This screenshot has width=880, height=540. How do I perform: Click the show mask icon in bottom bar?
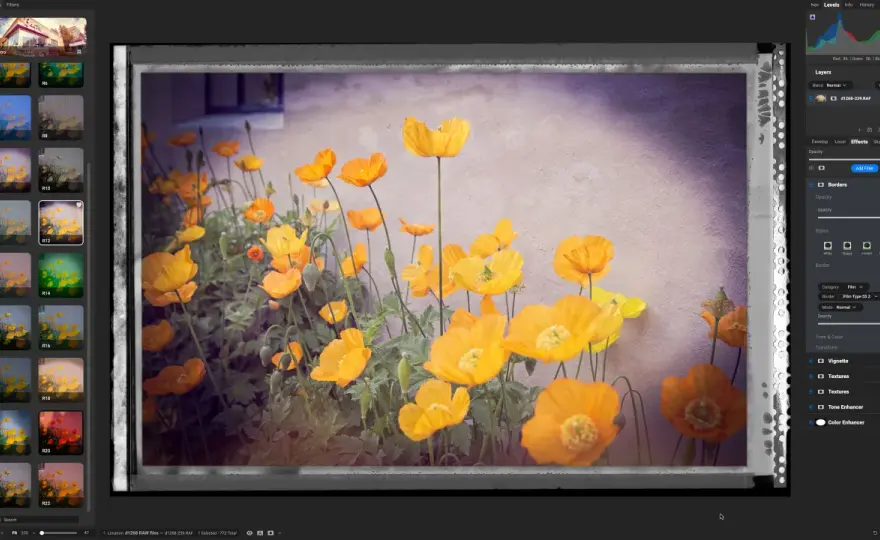coord(271,533)
